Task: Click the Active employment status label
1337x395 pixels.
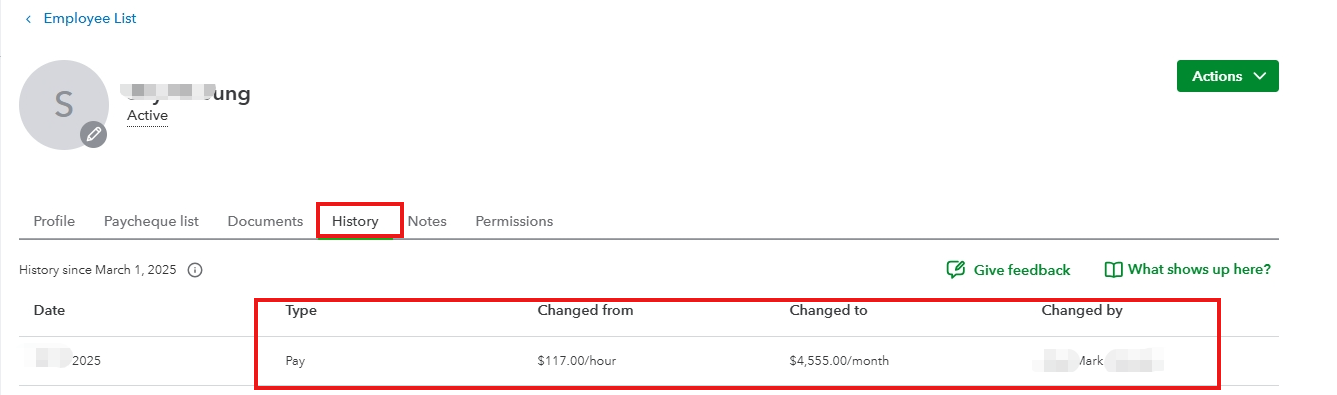Action: tap(147, 116)
